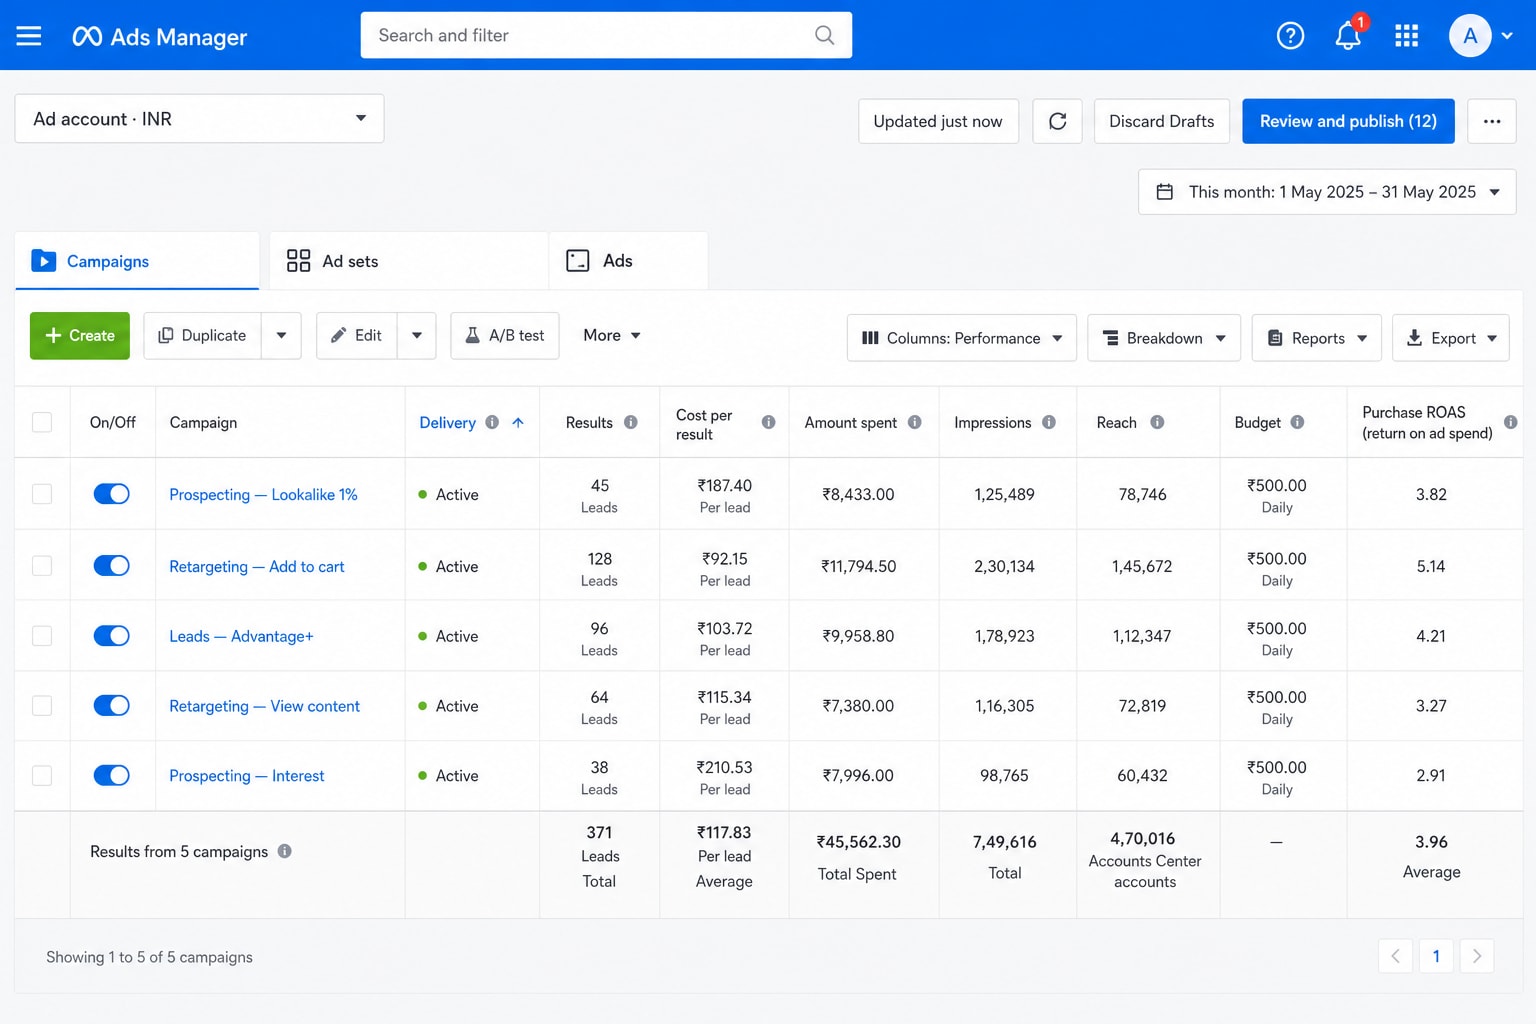Click info icon beside Purchase ROAS
1536x1024 pixels.
click(x=1510, y=422)
